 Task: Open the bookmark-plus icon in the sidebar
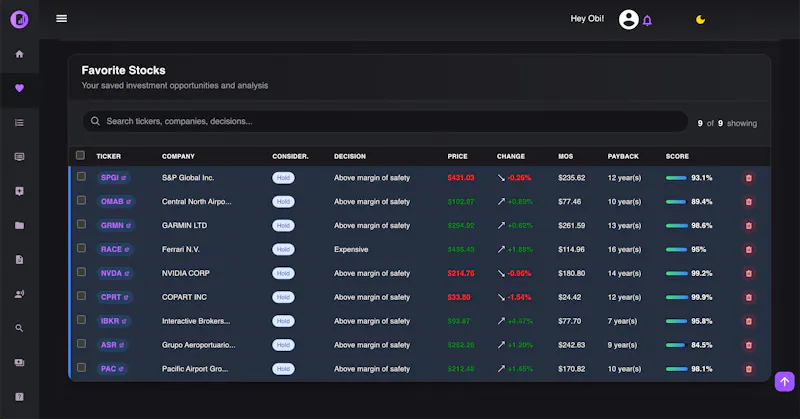coord(19,191)
